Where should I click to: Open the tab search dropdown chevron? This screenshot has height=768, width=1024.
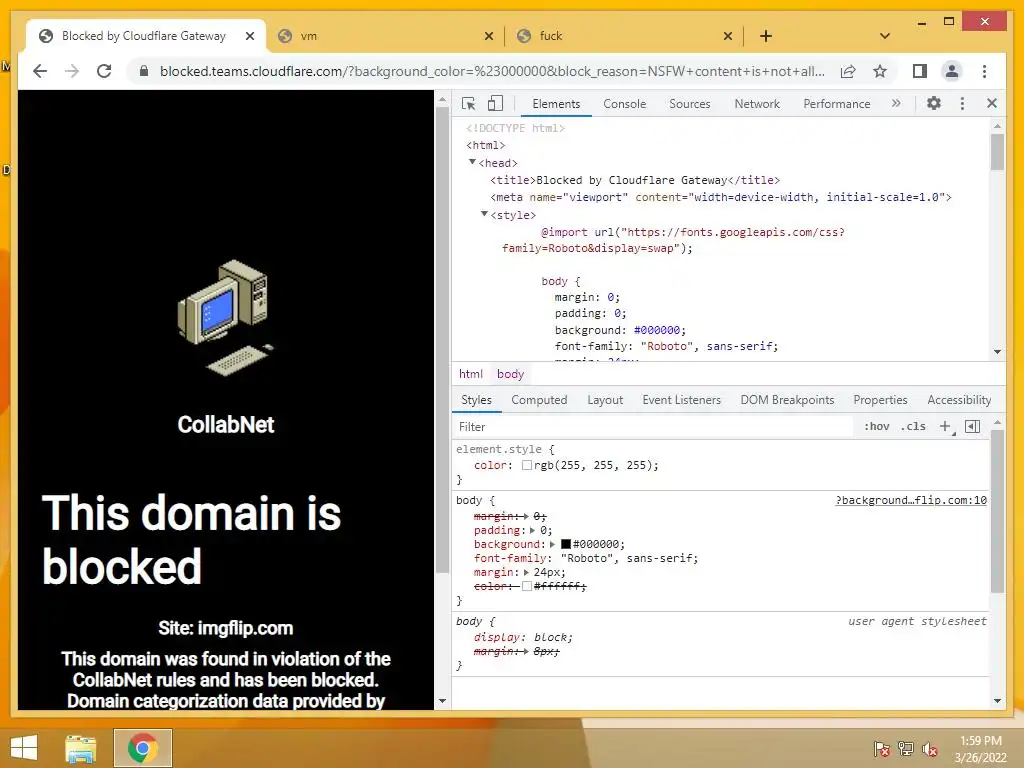(x=884, y=36)
